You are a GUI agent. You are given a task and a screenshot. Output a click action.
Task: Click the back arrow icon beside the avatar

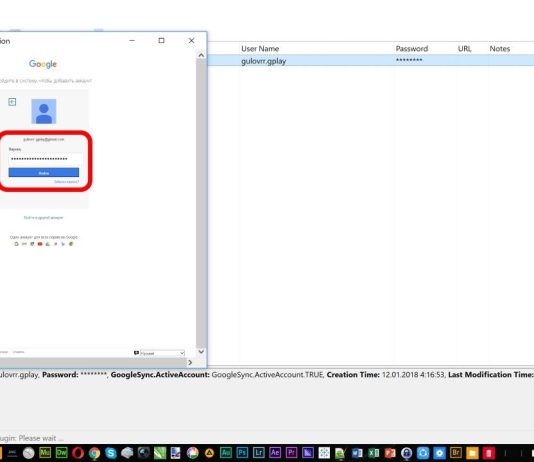[12, 102]
